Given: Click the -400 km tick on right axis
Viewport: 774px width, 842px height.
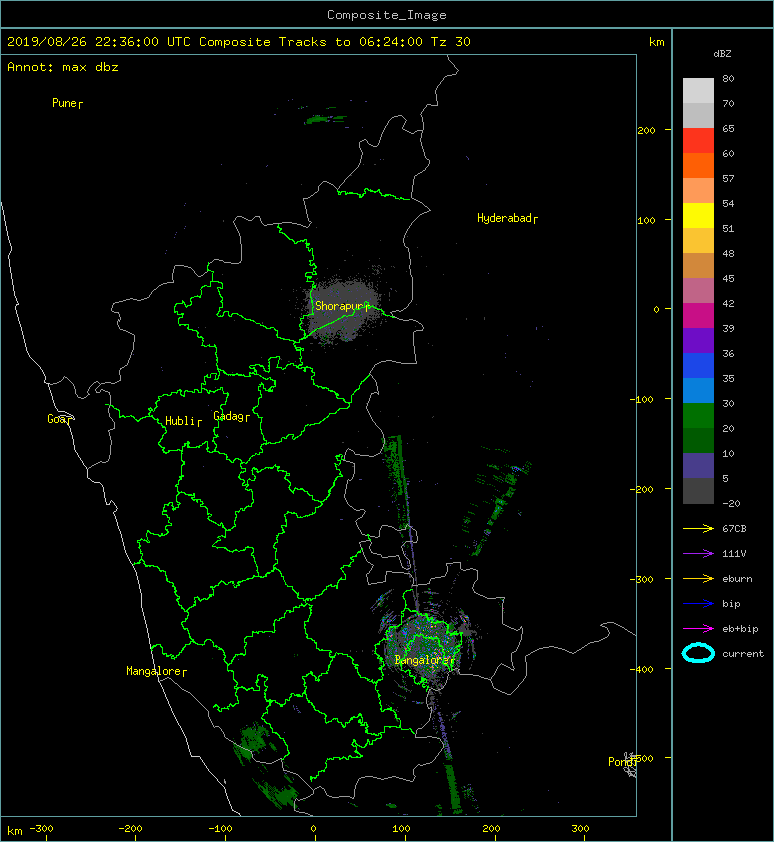Looking at the screenshot, I should pyautogui.click(x=642, y=669).
